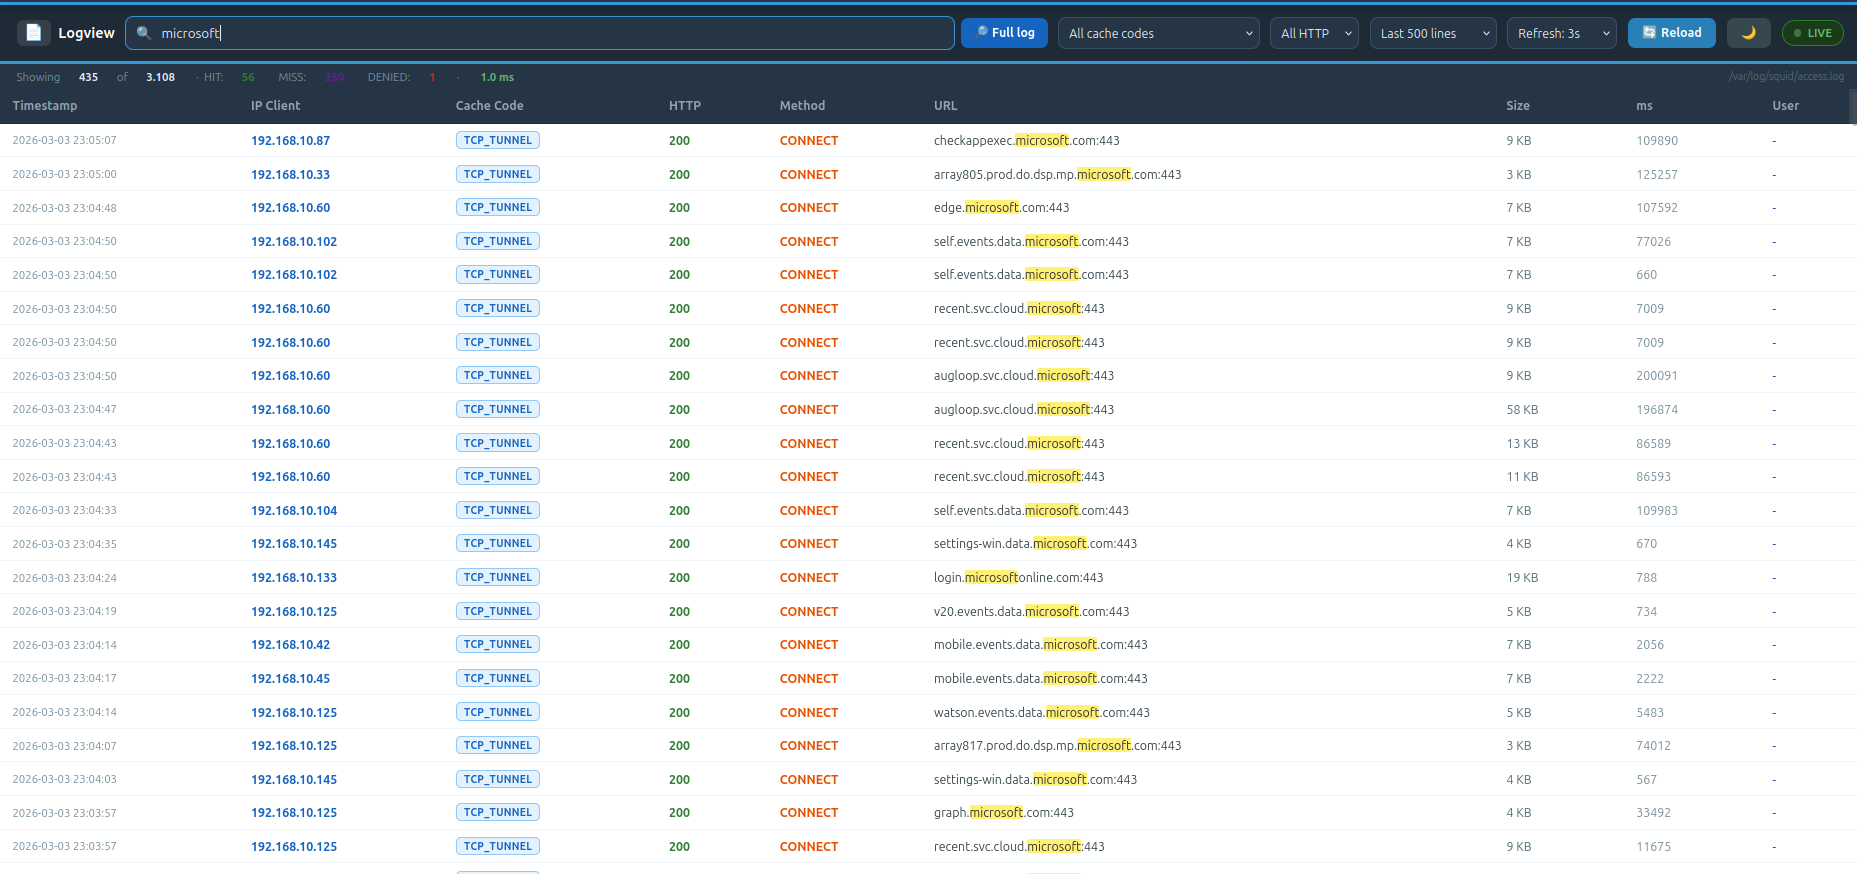Click TCP_TUNNEL badge in checkappexec row
The image size is (1857, 874).
[x=497, y=140]
